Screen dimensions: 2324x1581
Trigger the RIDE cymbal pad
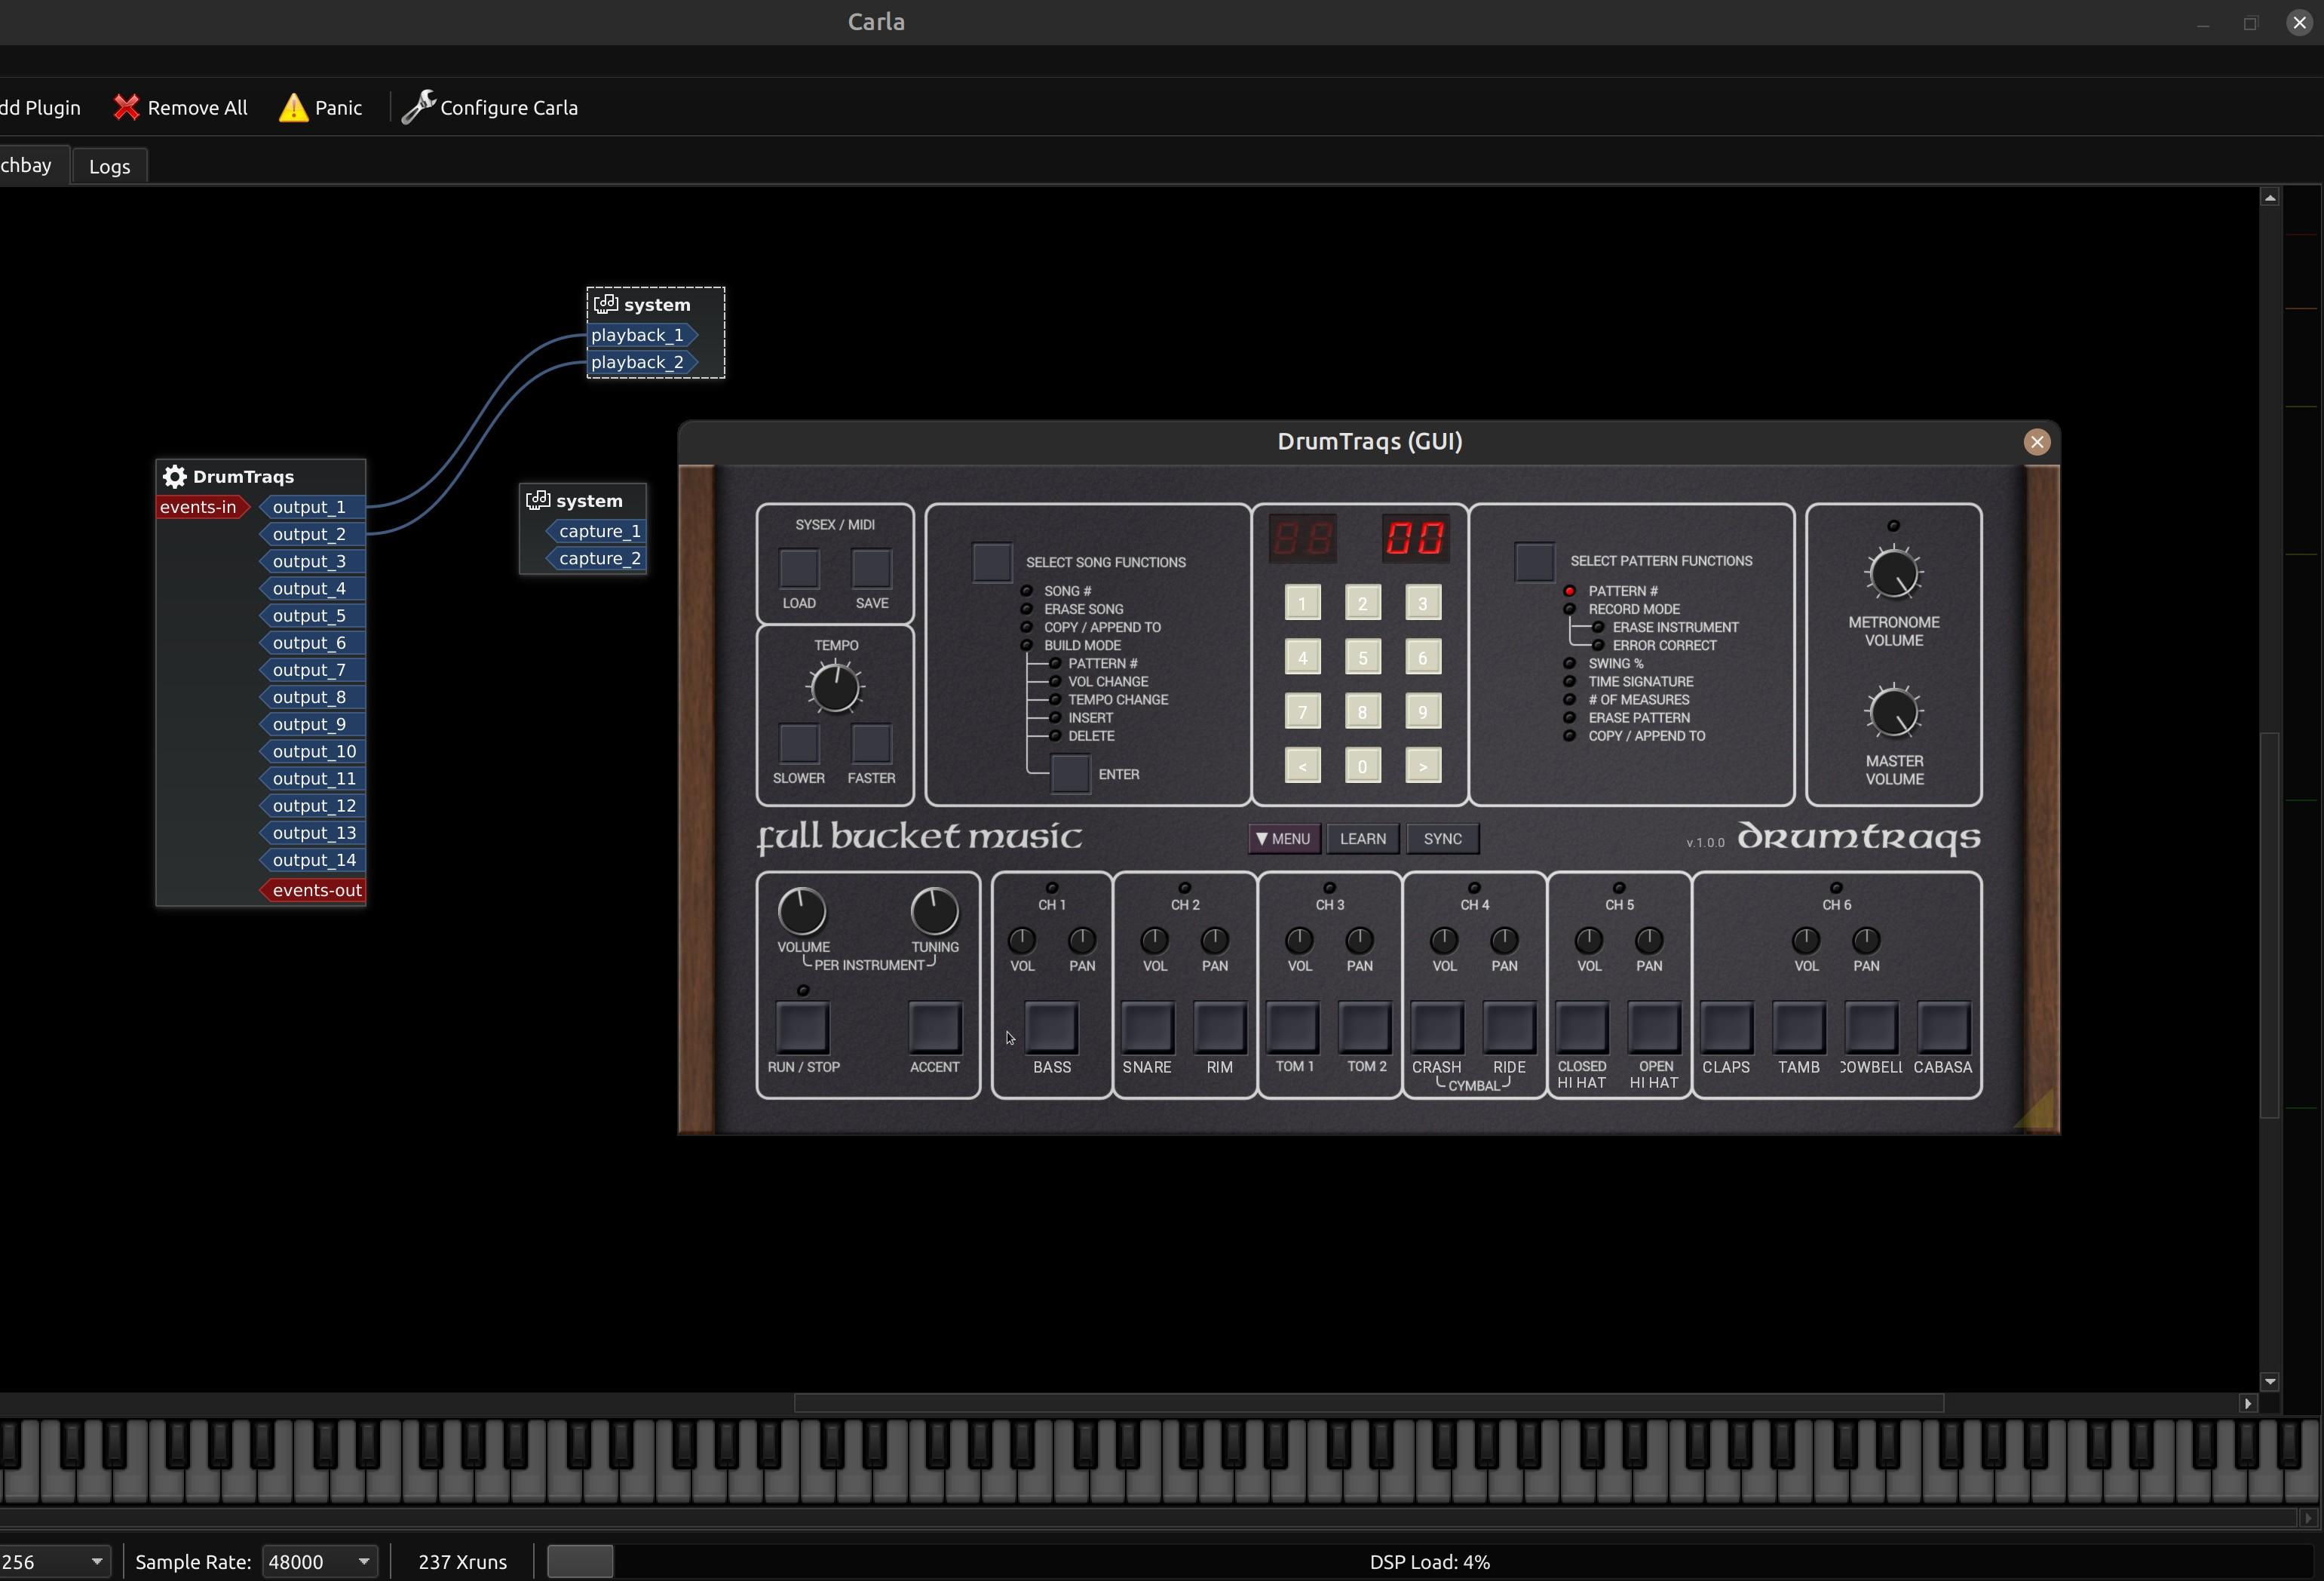[1509, 1027]
